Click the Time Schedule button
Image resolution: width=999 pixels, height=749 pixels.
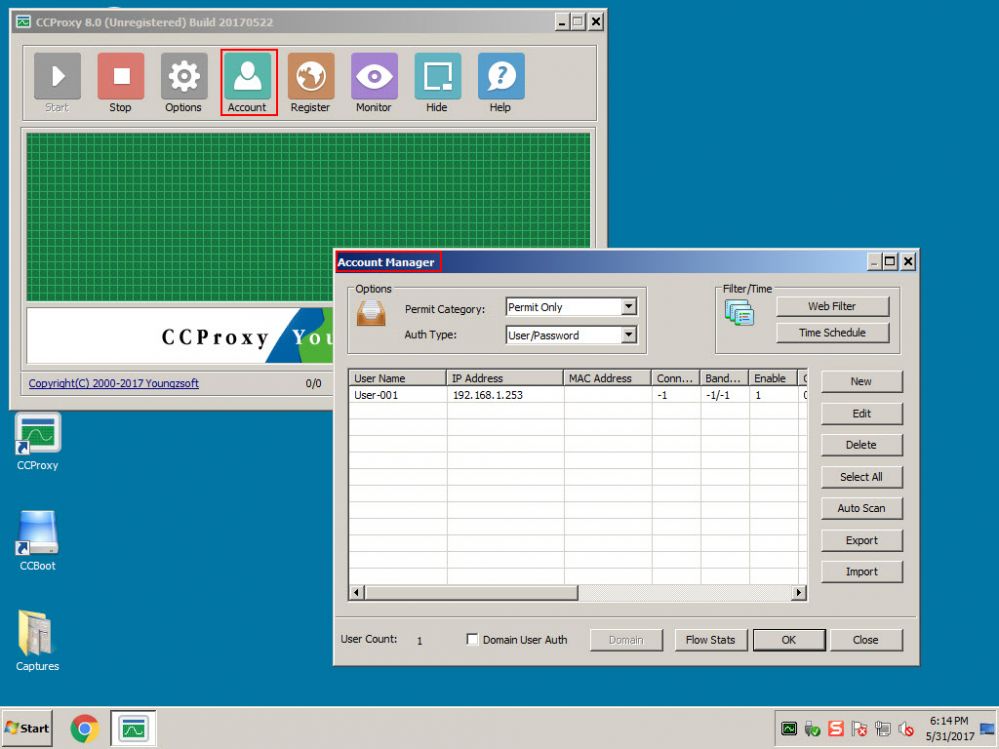click(832, 332)
